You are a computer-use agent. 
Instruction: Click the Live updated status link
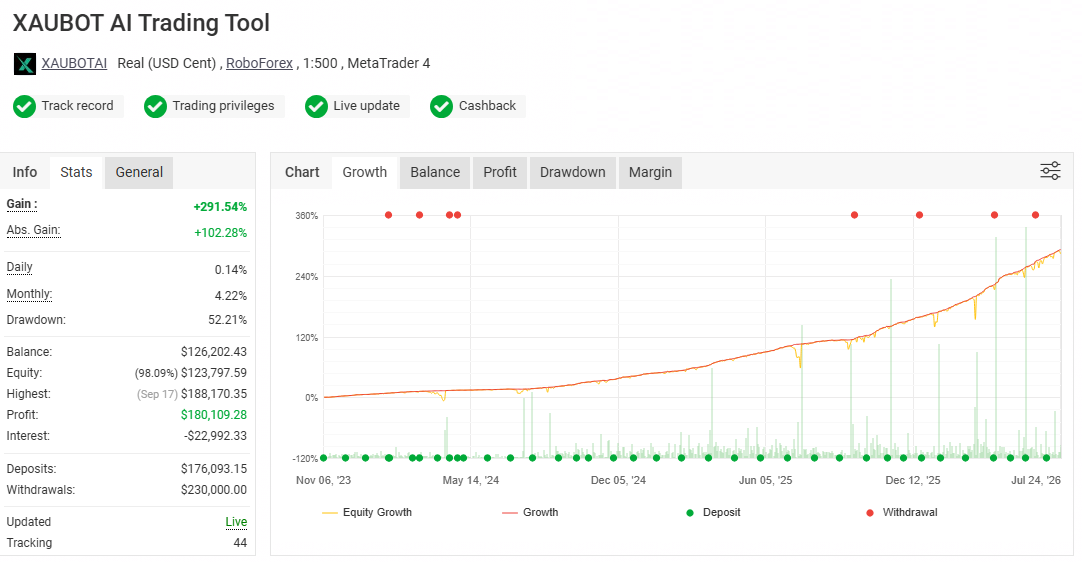click(x=236, y=522)
